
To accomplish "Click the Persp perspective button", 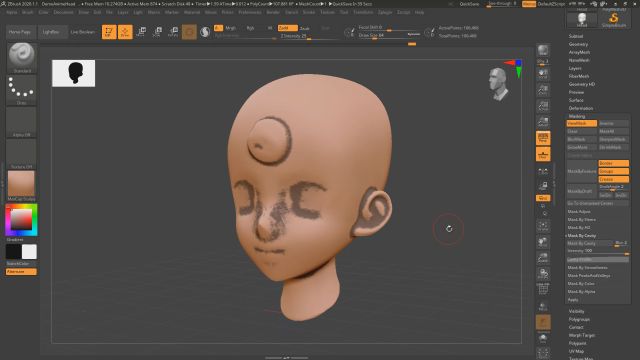I will coord(543,138).
